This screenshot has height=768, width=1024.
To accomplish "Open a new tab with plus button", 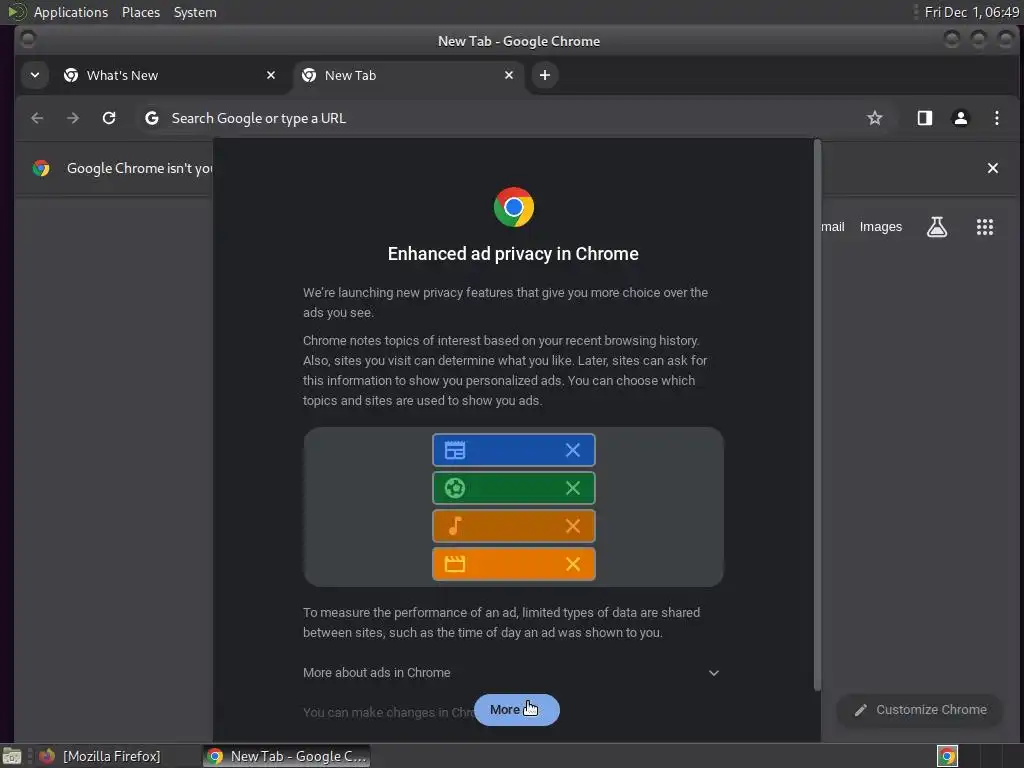I will 545,75.
